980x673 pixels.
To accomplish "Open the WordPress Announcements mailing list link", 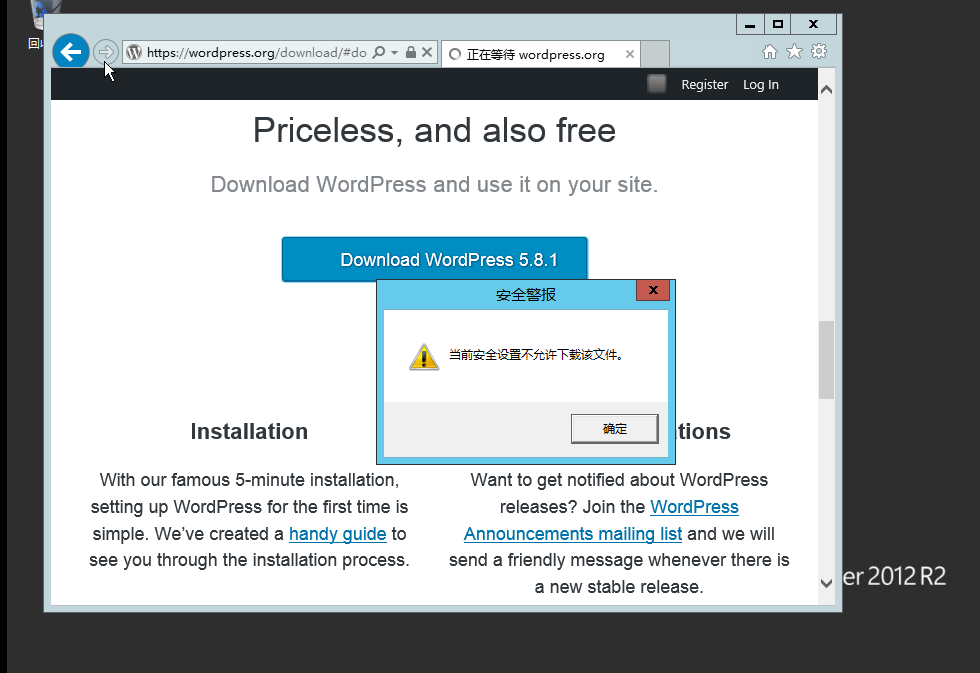I will [x=572, y=533].
